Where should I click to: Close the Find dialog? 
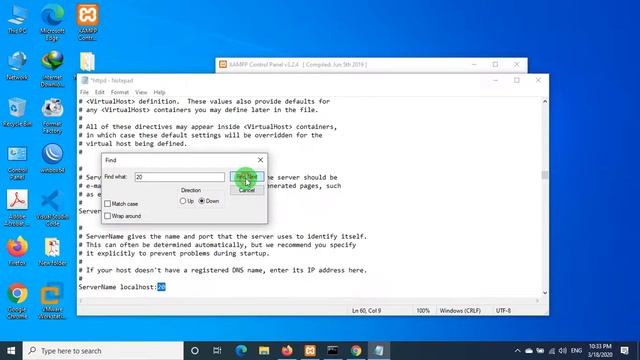(x=260, y=160)
